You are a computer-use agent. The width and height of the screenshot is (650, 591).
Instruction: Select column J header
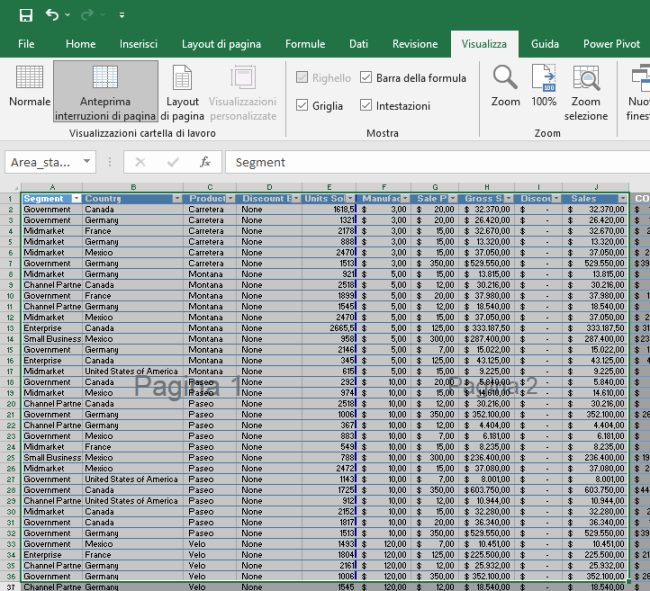pos(596,187)
